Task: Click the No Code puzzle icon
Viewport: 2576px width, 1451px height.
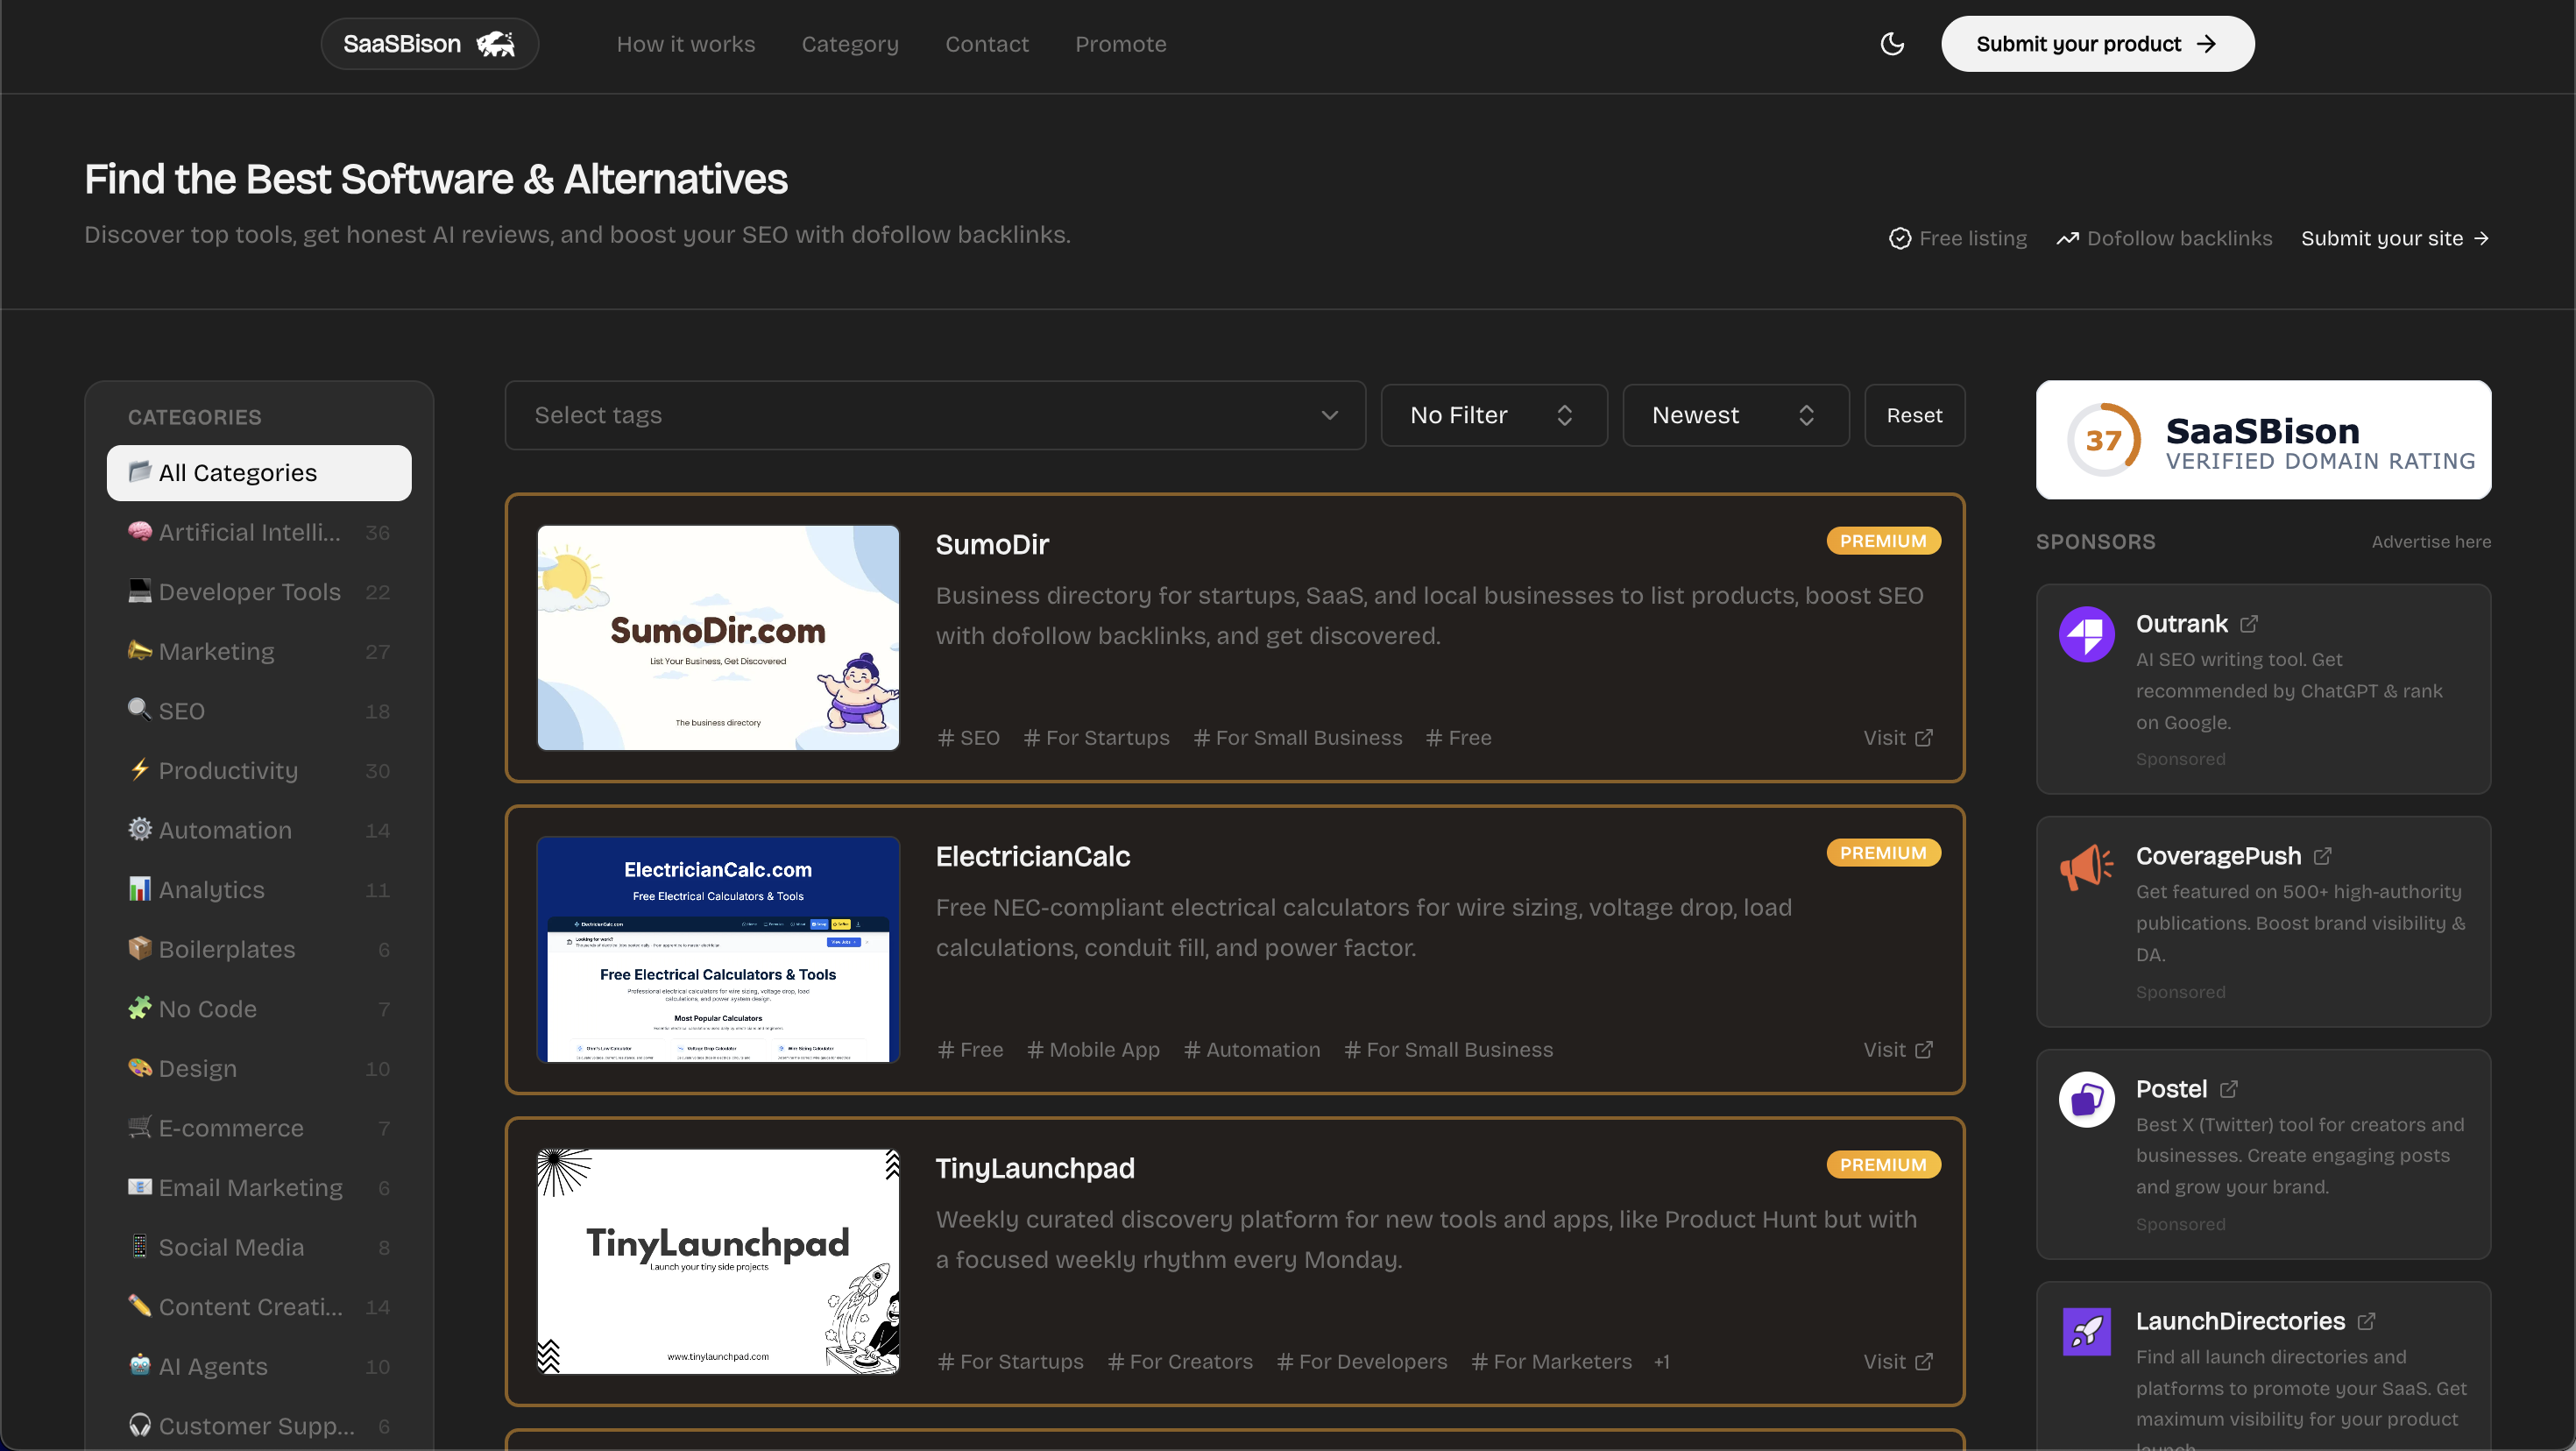Action: point(140,1008)
